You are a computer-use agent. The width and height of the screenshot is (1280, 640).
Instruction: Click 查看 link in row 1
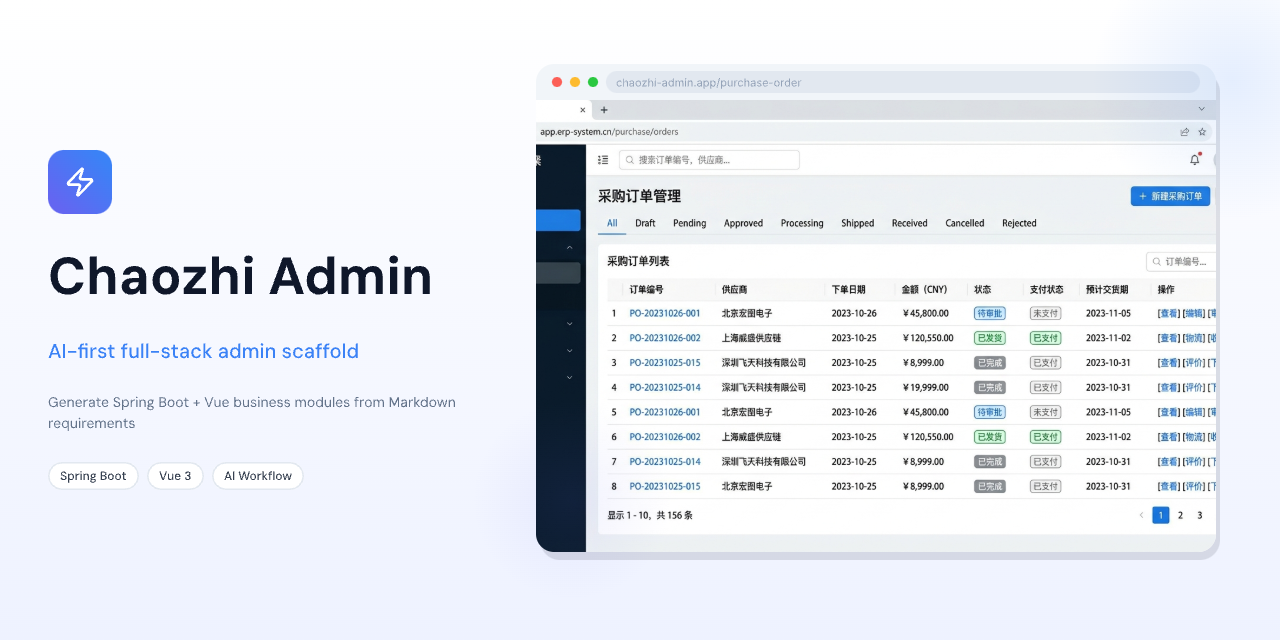[1169, 313]
